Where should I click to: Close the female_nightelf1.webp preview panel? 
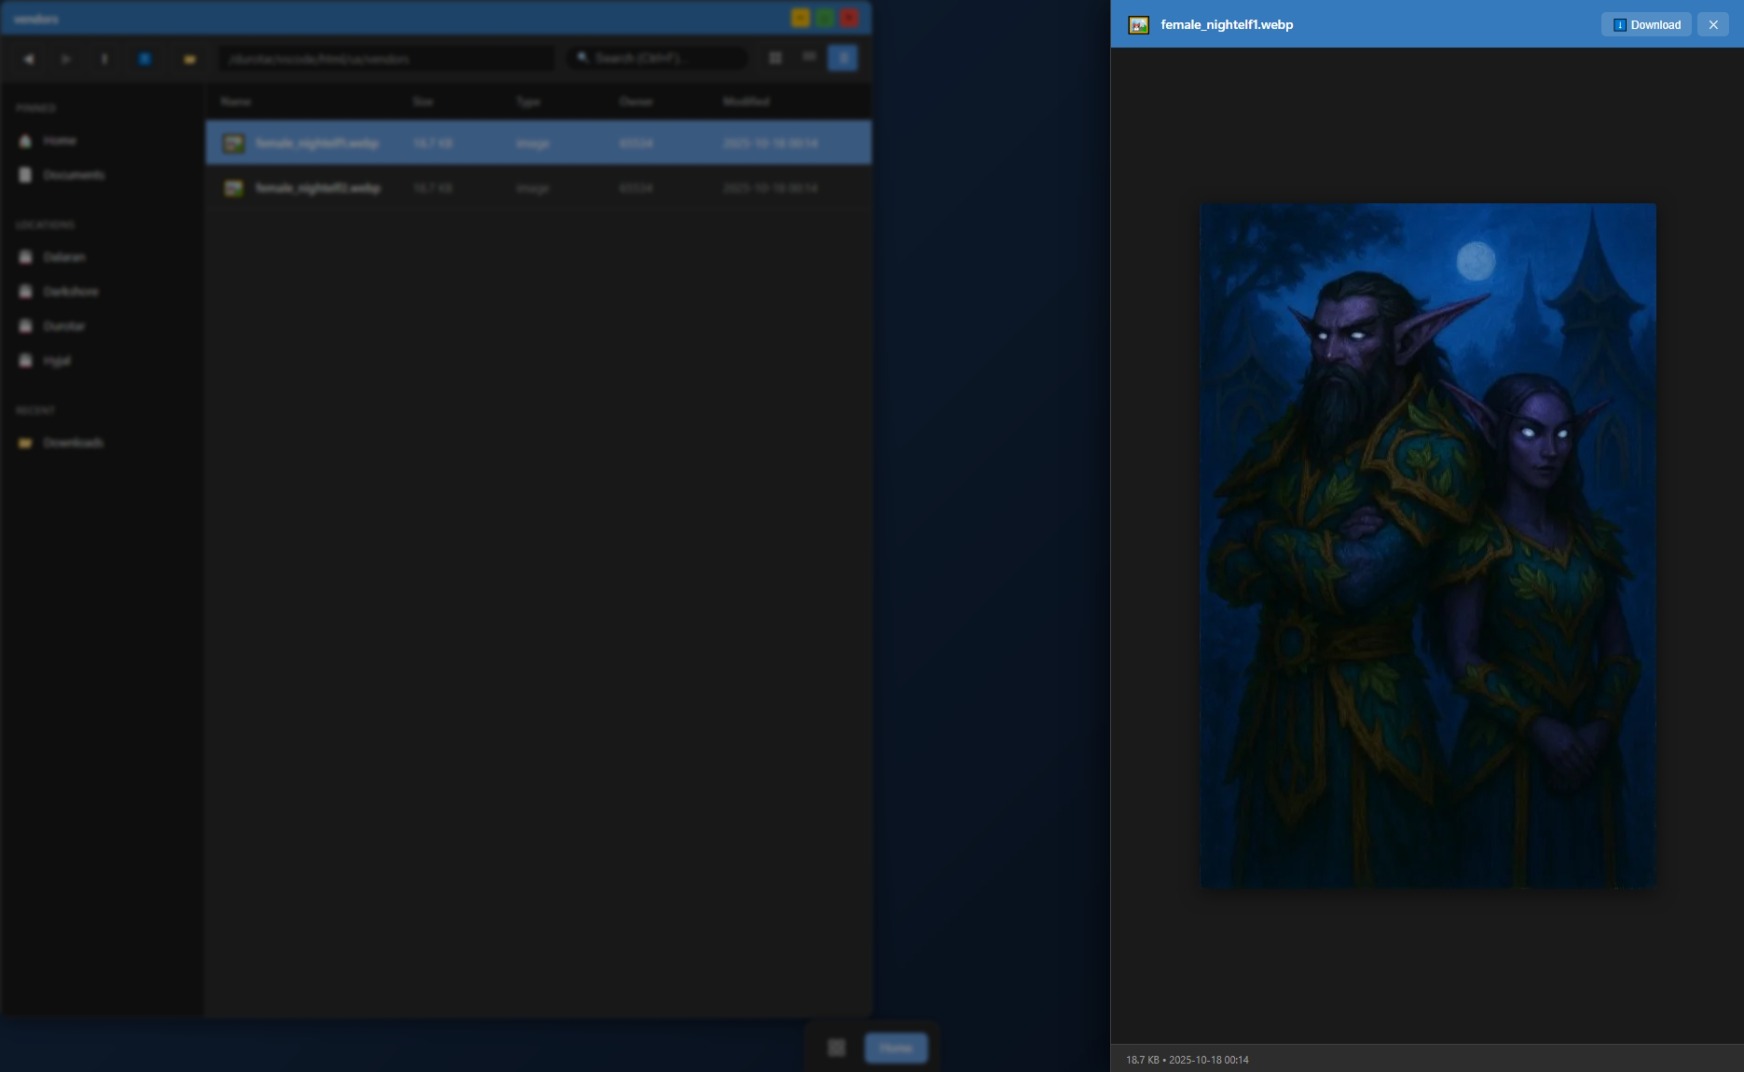(1713, 25)
